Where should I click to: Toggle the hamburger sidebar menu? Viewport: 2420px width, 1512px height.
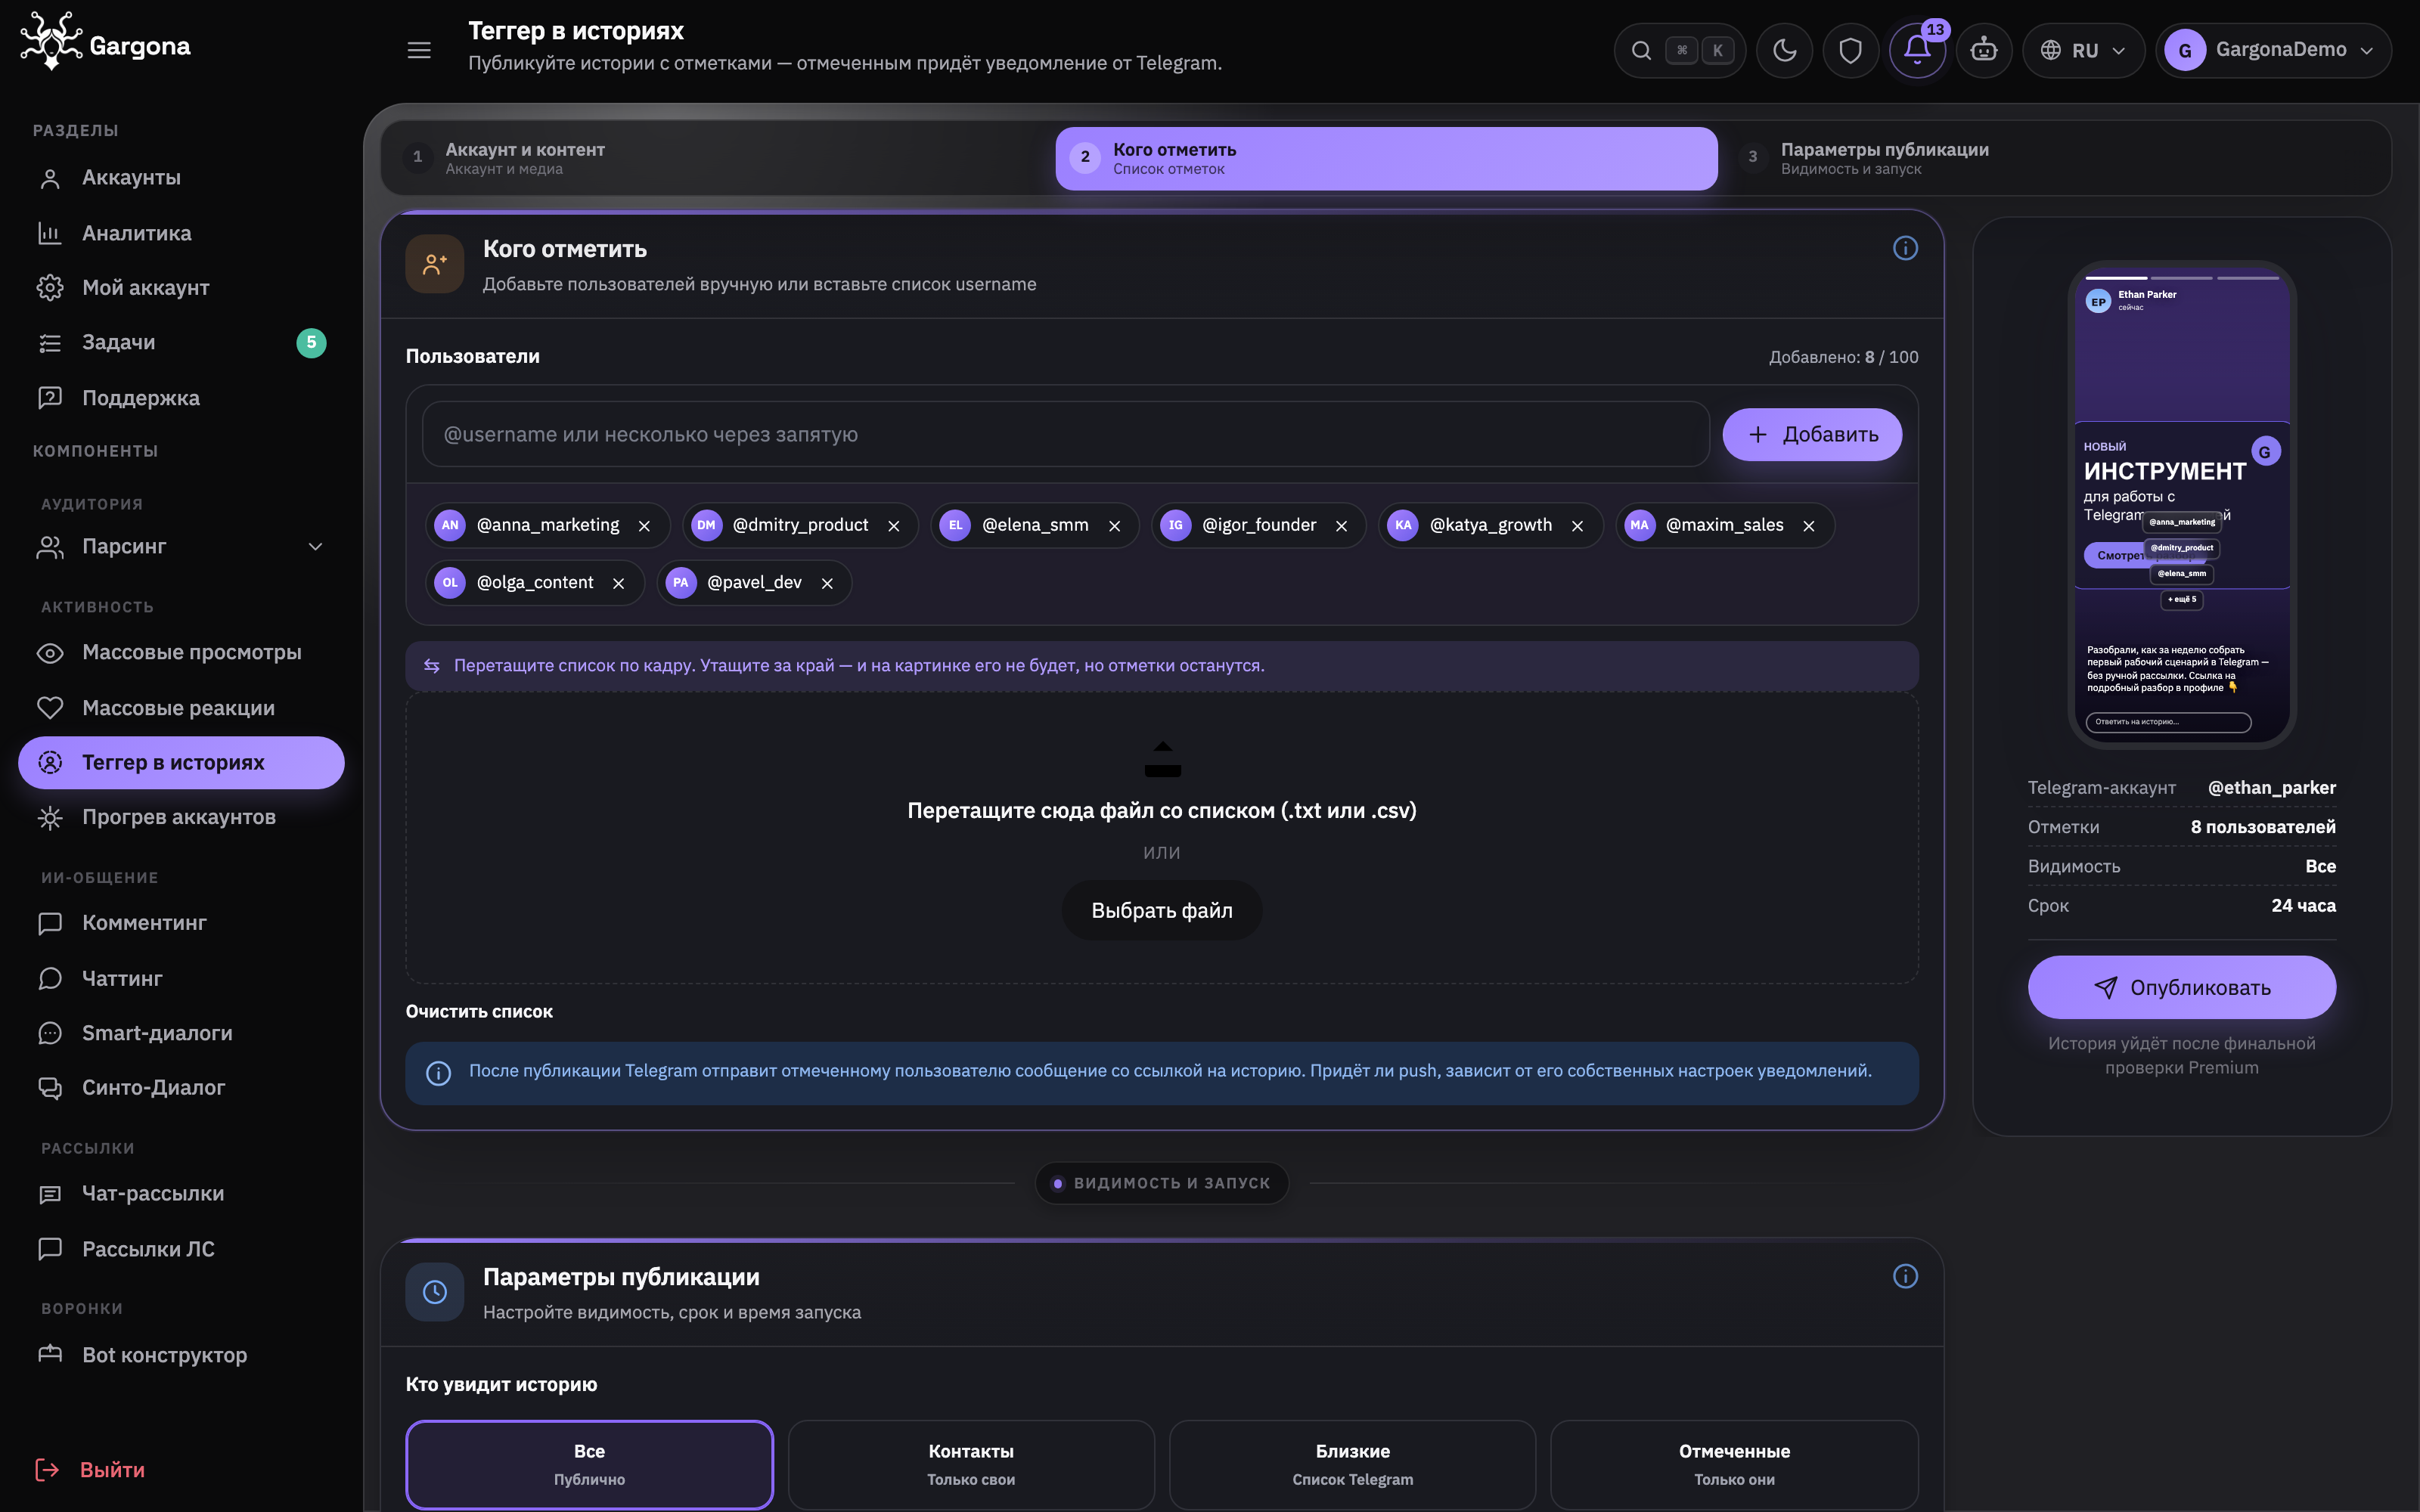419,50
